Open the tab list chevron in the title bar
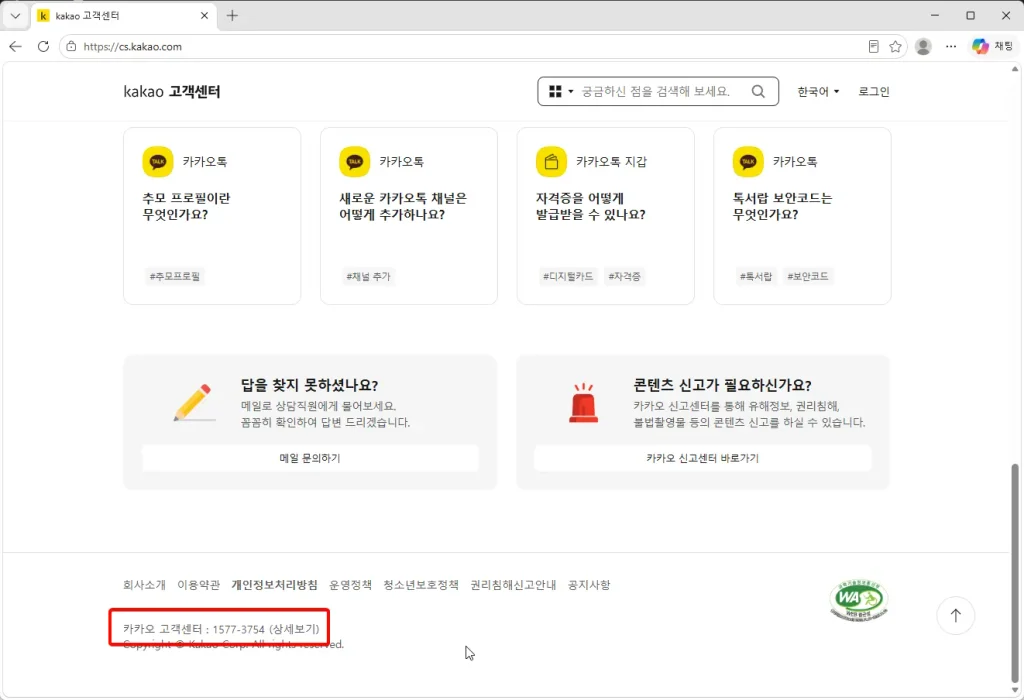The height and width of the screenshot is (700, 1024). (x=15, y=16)
